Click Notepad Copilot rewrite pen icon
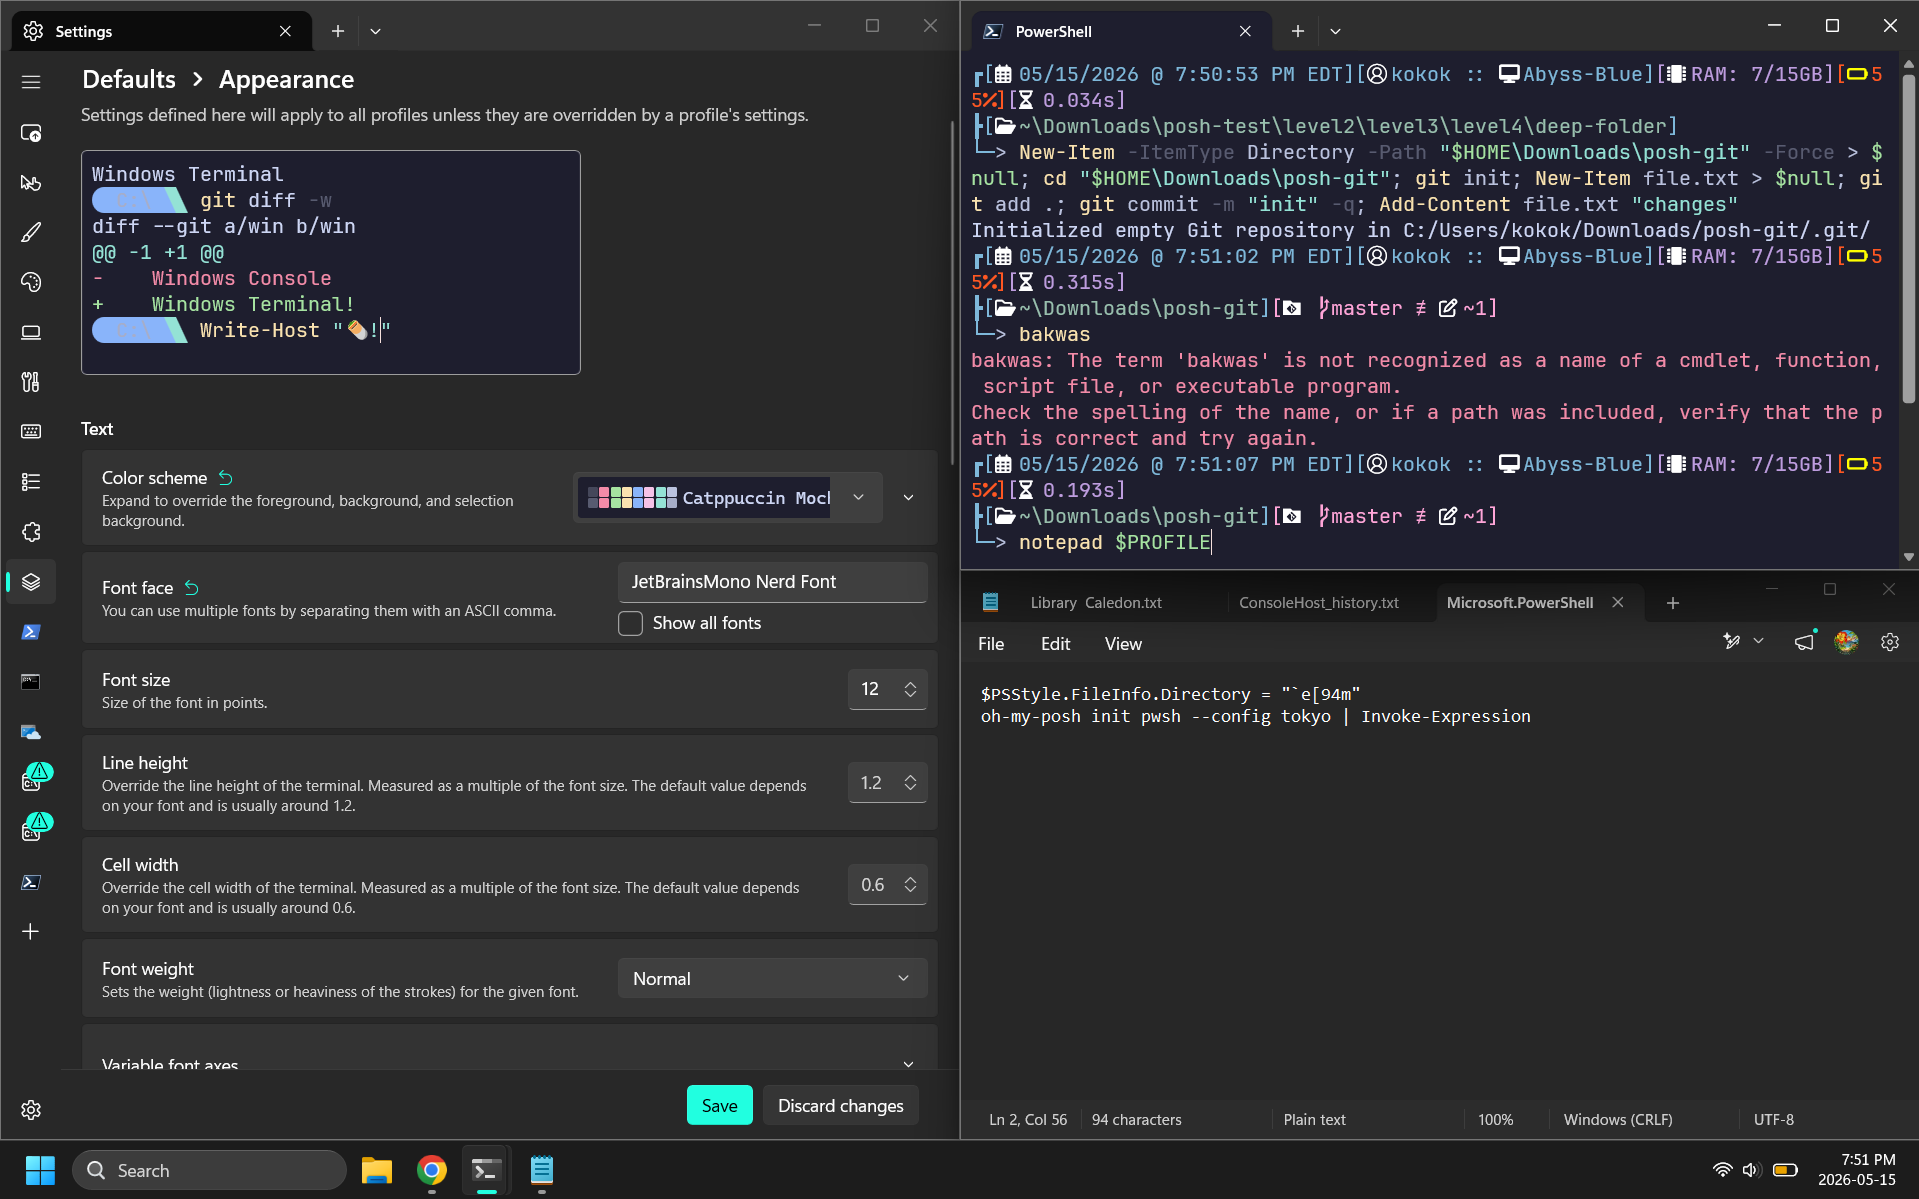The width and height of the screenshot is (1919, 1199). click(x=1731, y=642)
